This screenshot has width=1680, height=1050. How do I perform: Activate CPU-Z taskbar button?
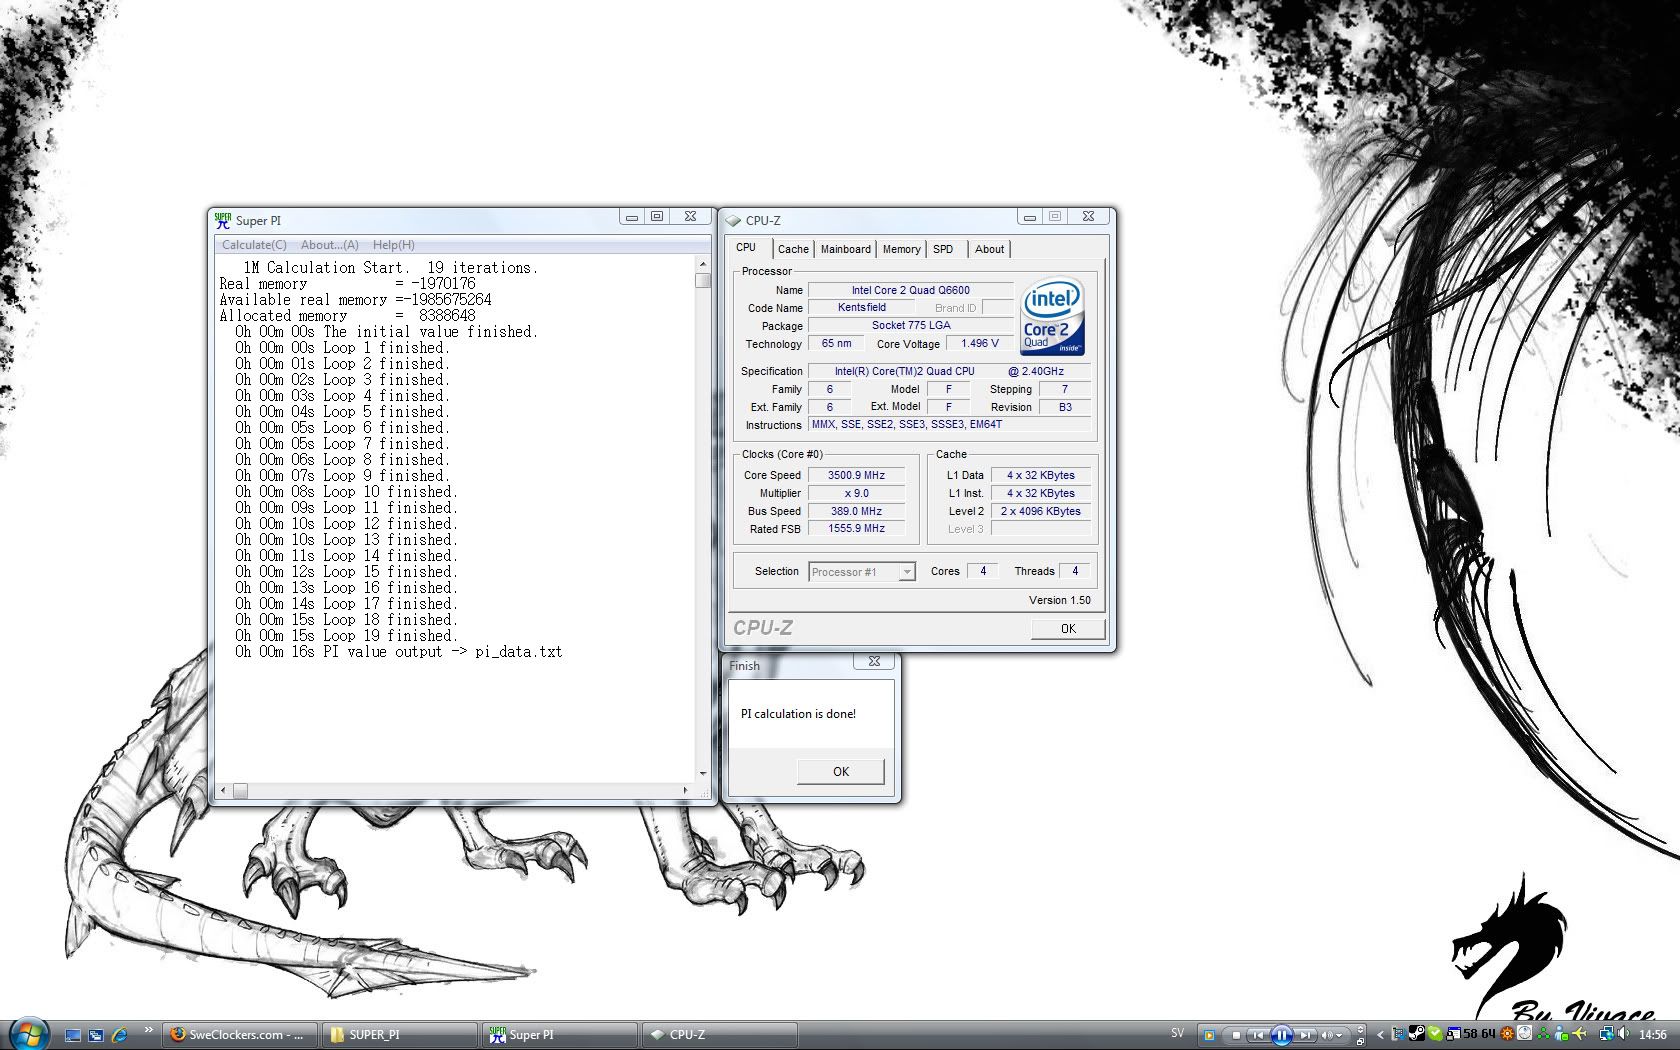click(x=720, y=1035)
